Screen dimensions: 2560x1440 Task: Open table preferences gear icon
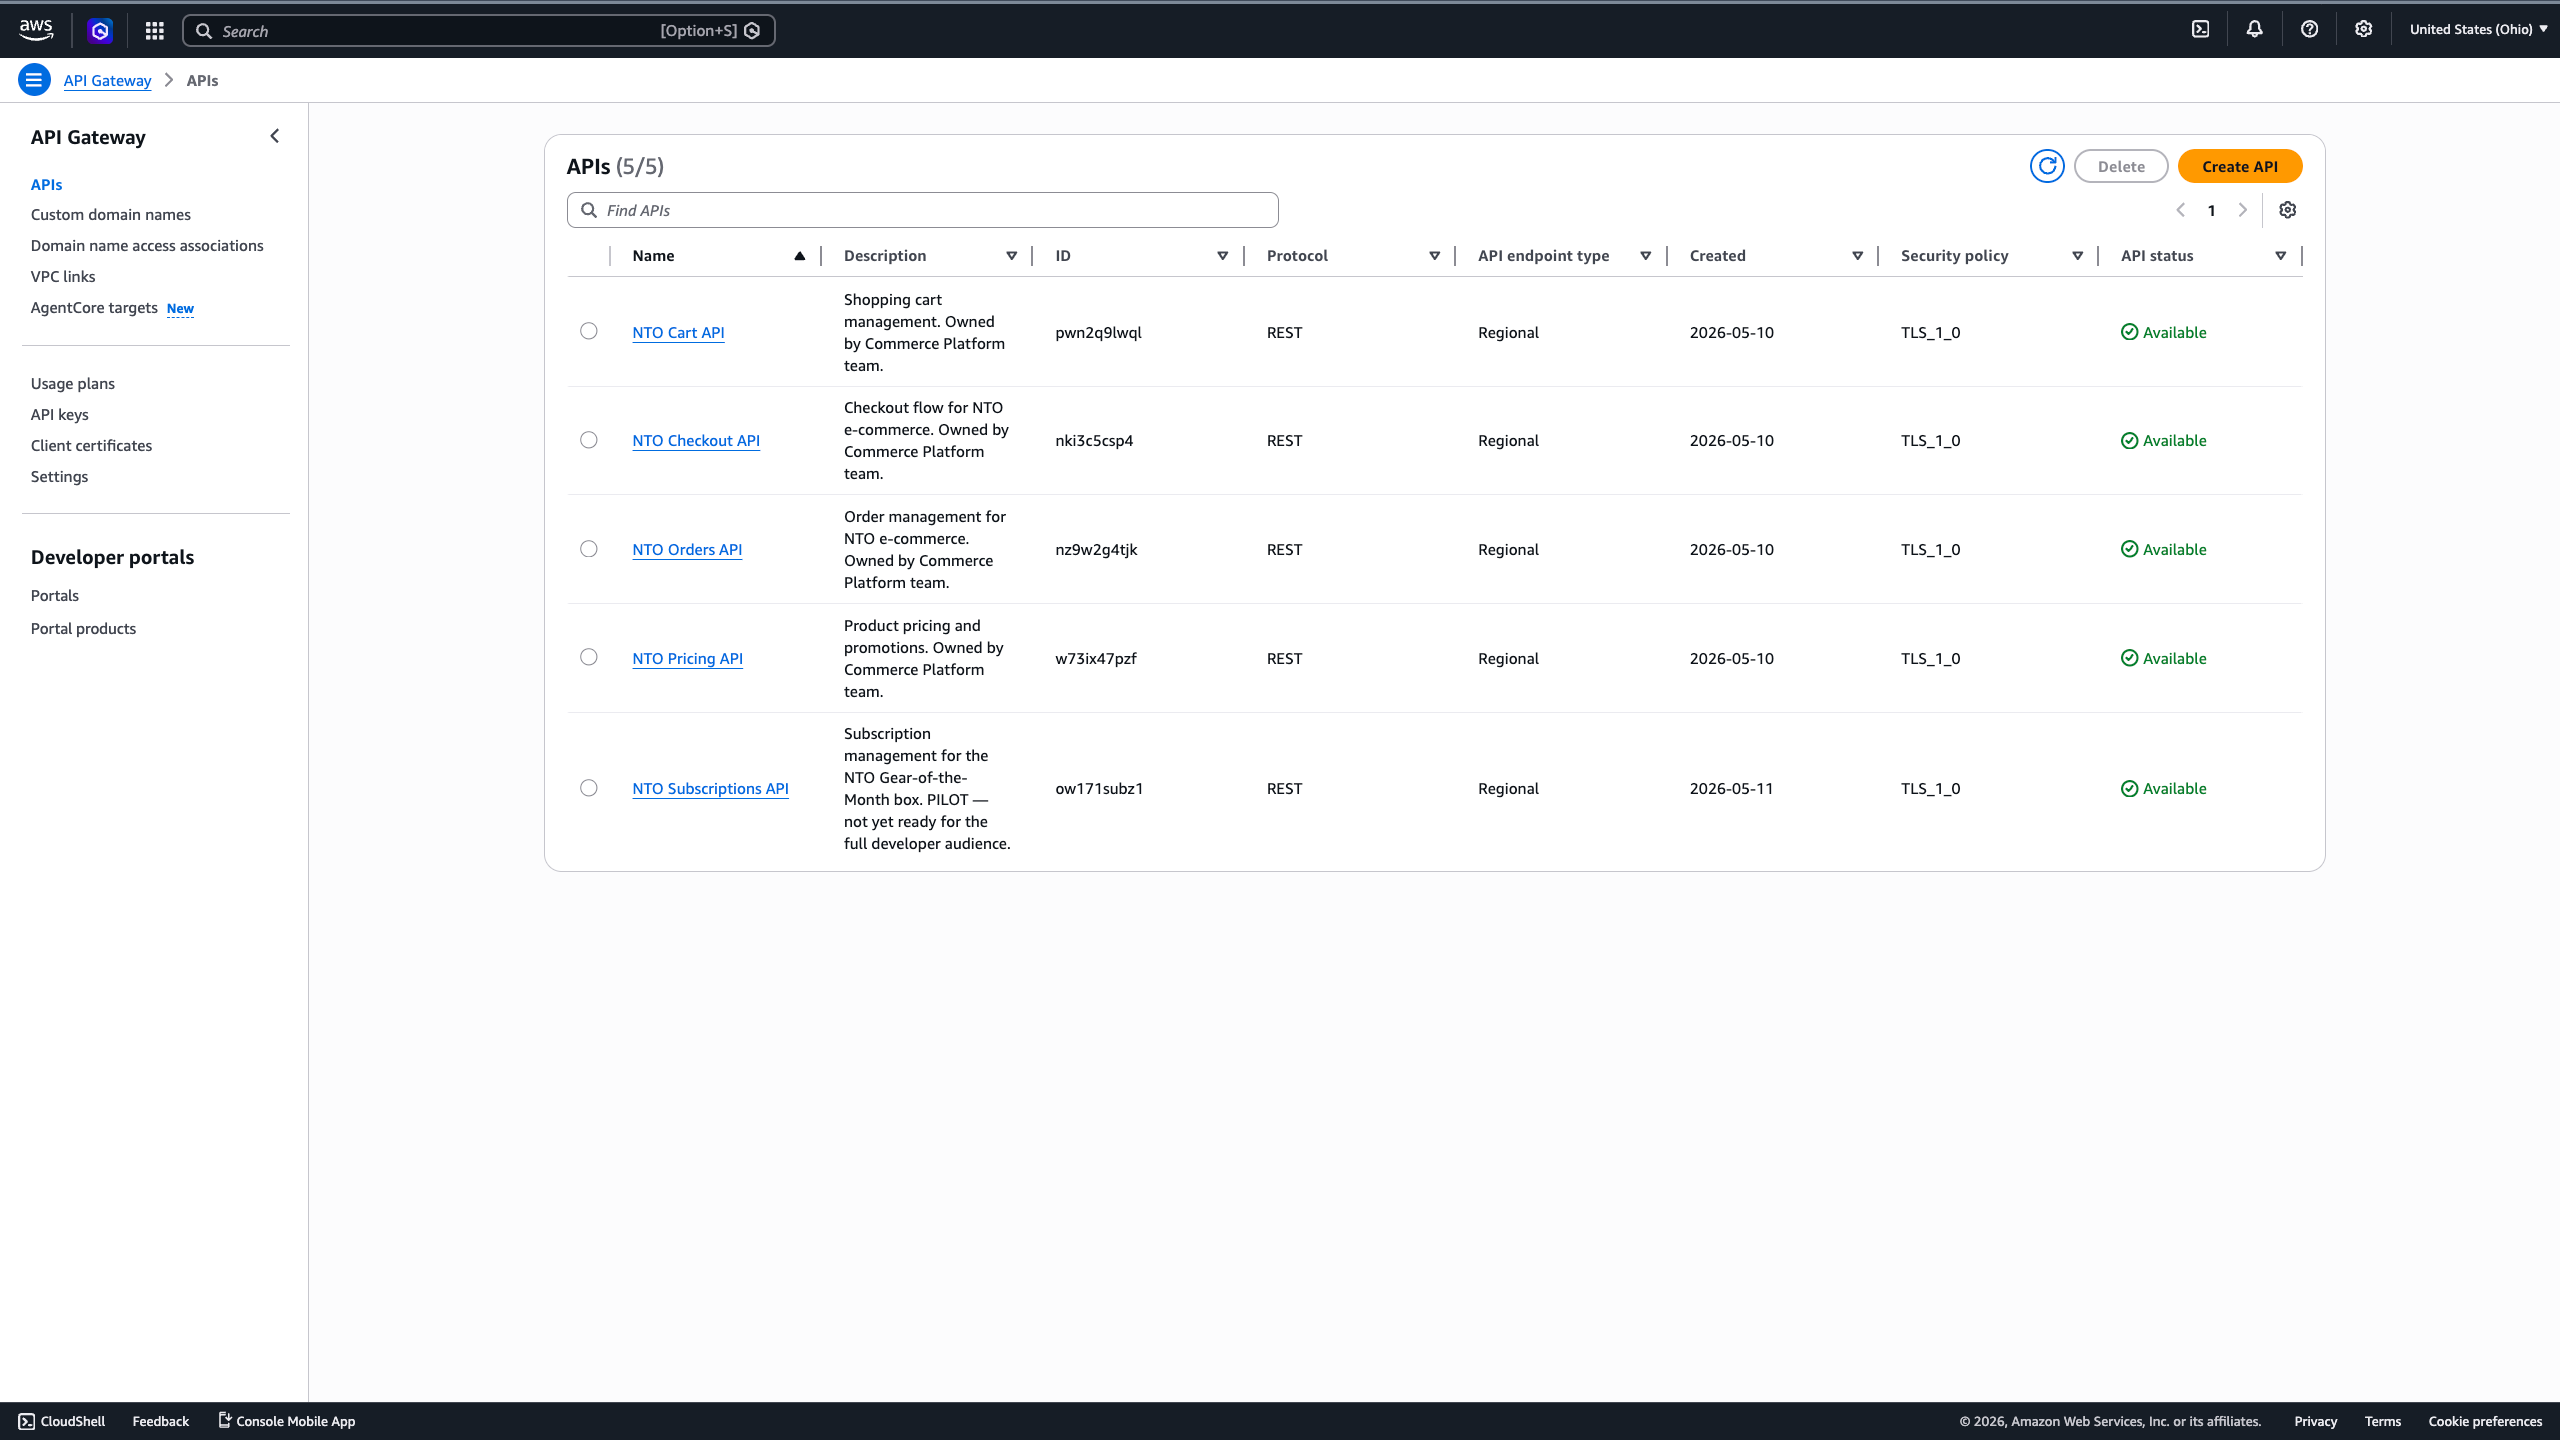tap(2287, 210)
